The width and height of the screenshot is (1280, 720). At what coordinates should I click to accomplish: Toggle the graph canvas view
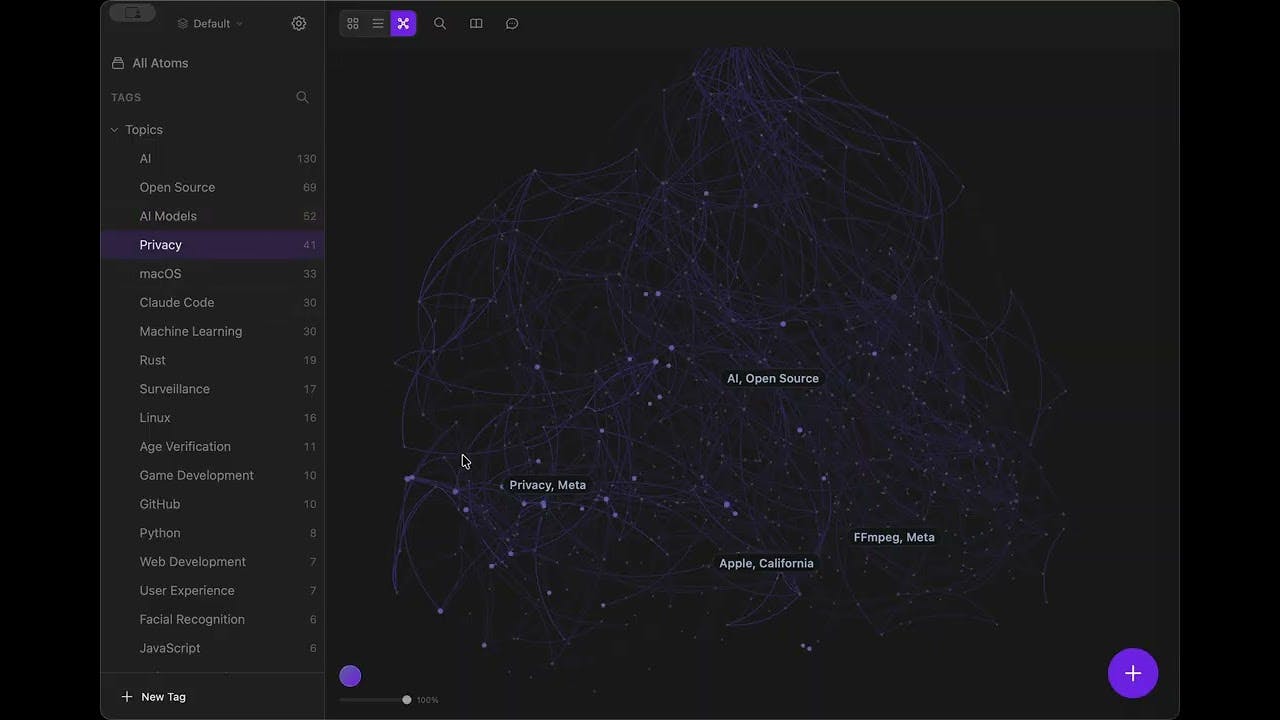403,23
